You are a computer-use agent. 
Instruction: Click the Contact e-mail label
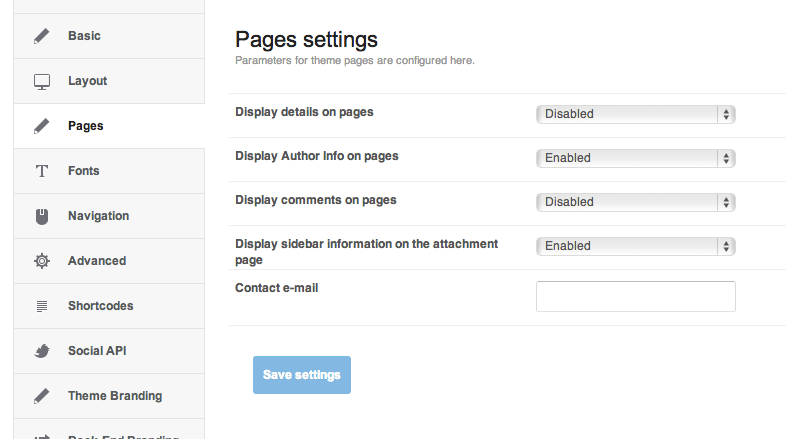point(277,288)
